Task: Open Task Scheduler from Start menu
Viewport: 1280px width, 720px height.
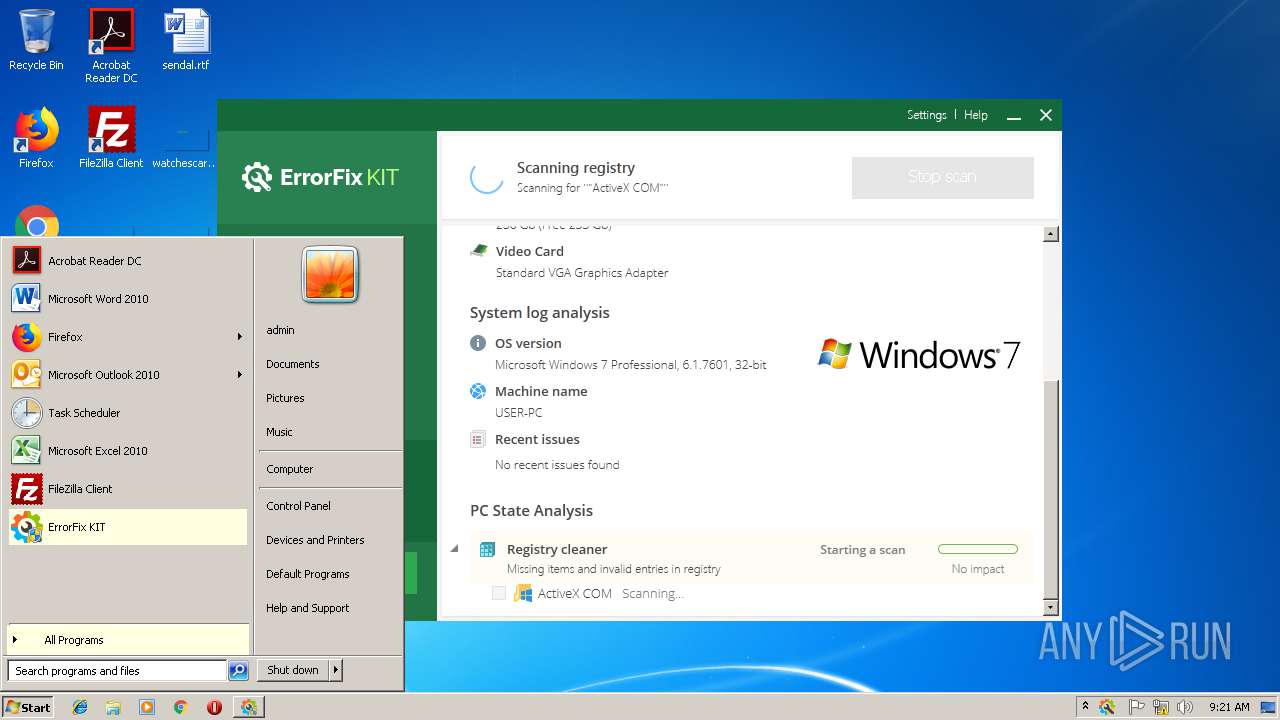Action: [128, 413]
